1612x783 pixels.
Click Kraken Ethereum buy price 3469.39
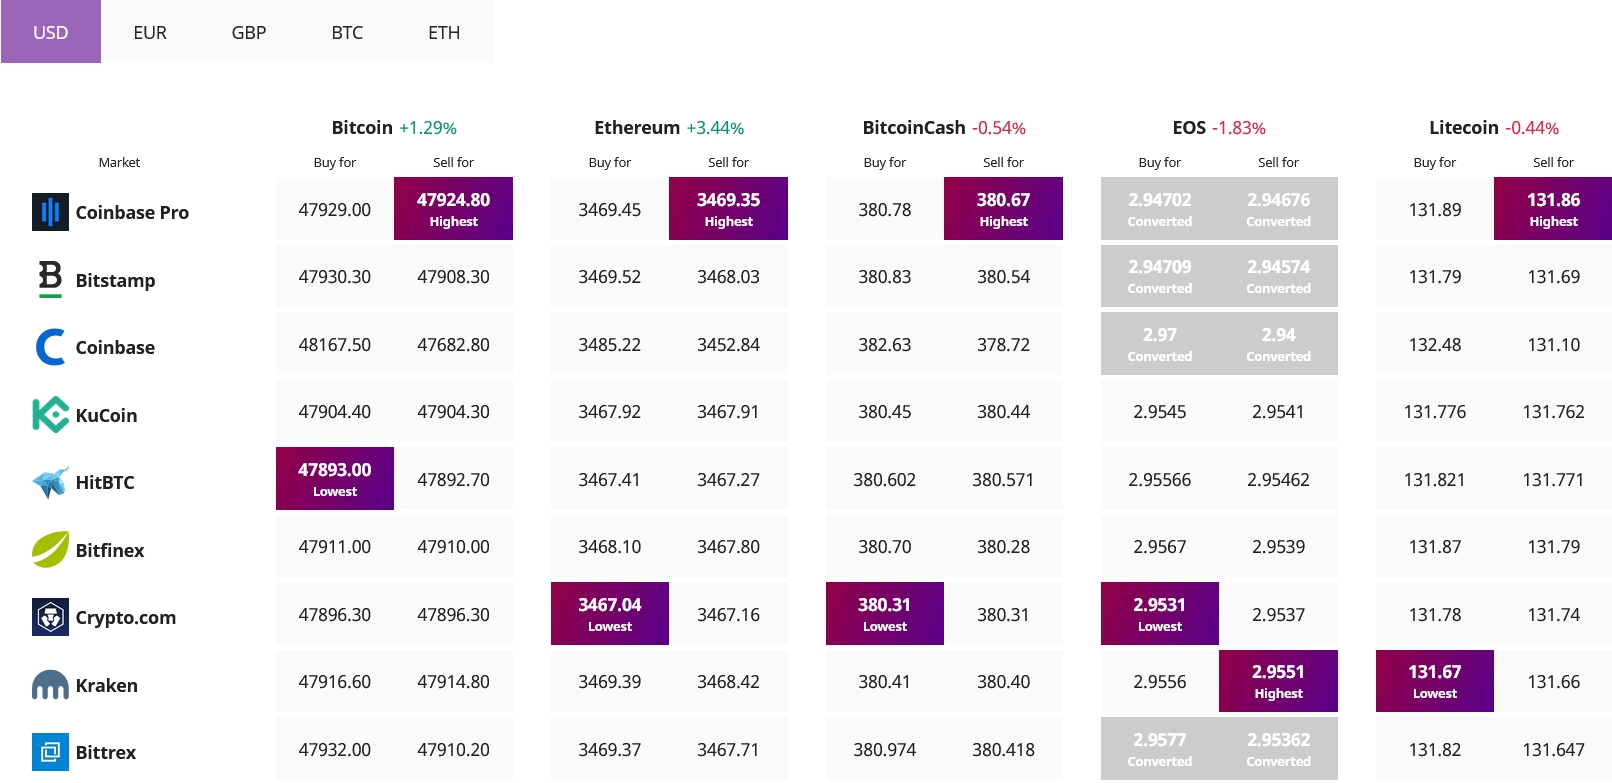click(610, 681)
